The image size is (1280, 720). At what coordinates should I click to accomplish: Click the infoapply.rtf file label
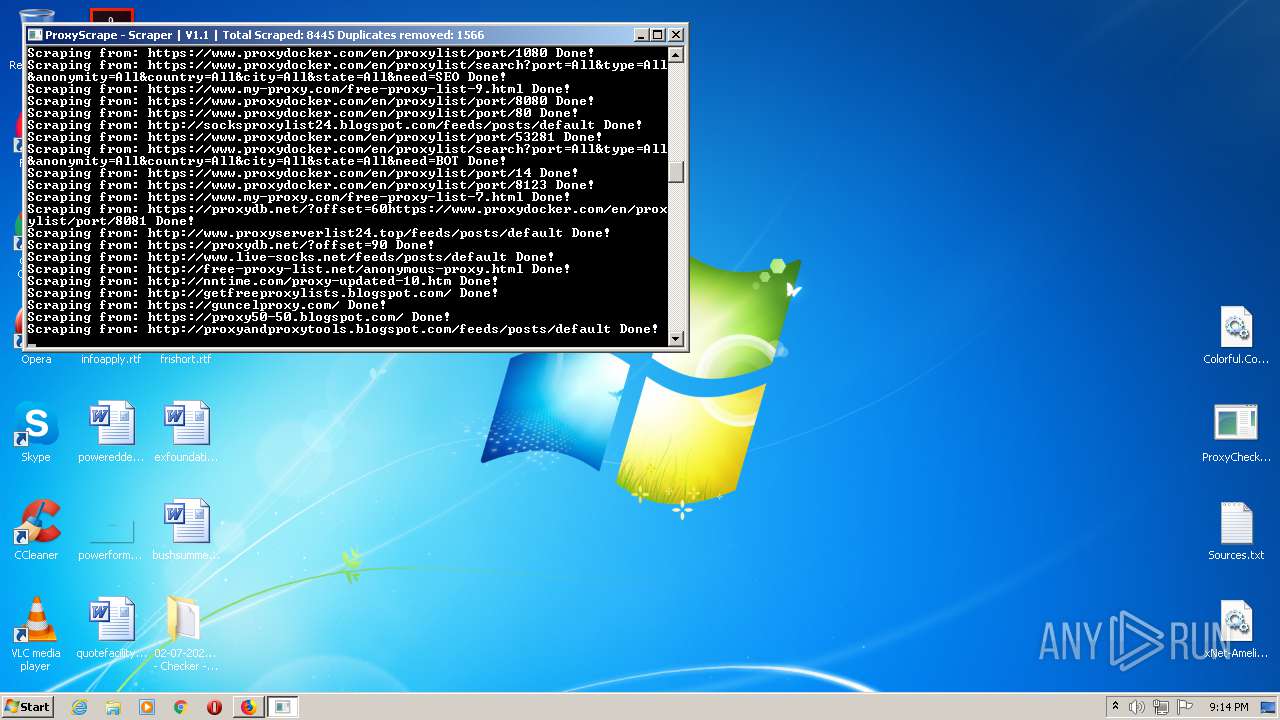[x=111, y=359]
